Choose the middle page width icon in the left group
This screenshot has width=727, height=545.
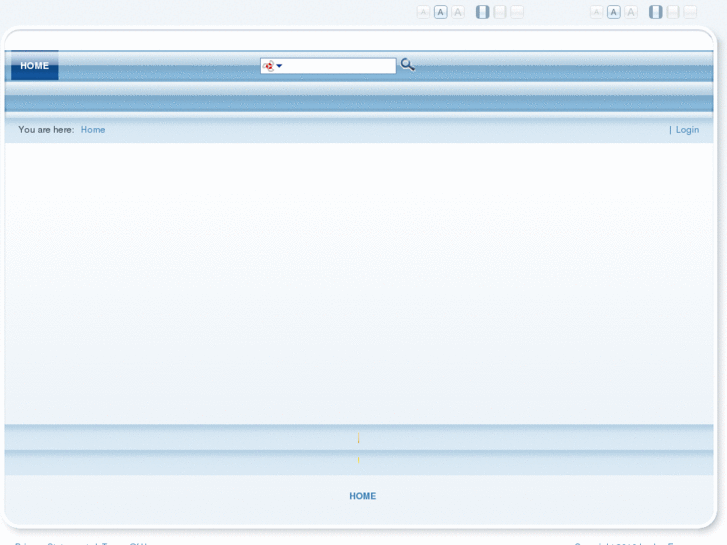(500, 12)
